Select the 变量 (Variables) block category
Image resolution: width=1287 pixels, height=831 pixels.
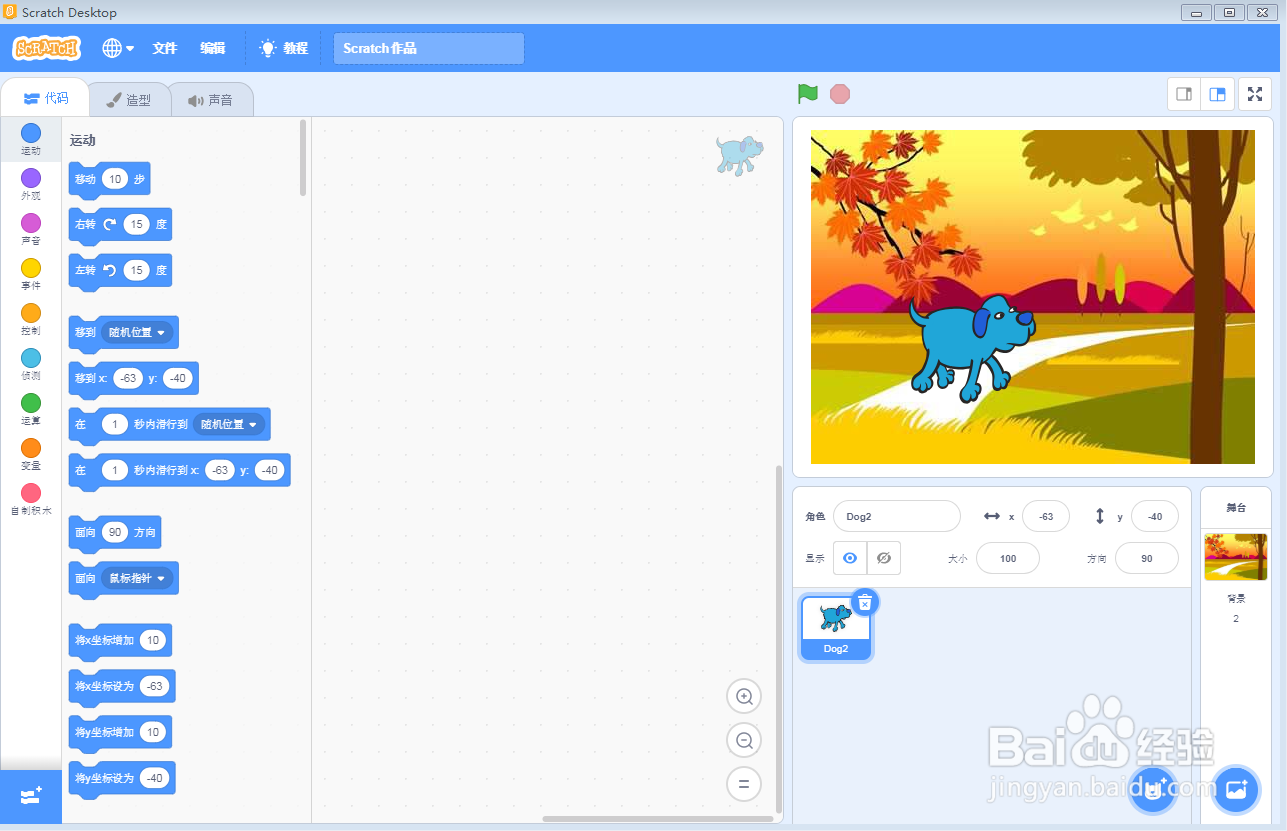point(30,455)
